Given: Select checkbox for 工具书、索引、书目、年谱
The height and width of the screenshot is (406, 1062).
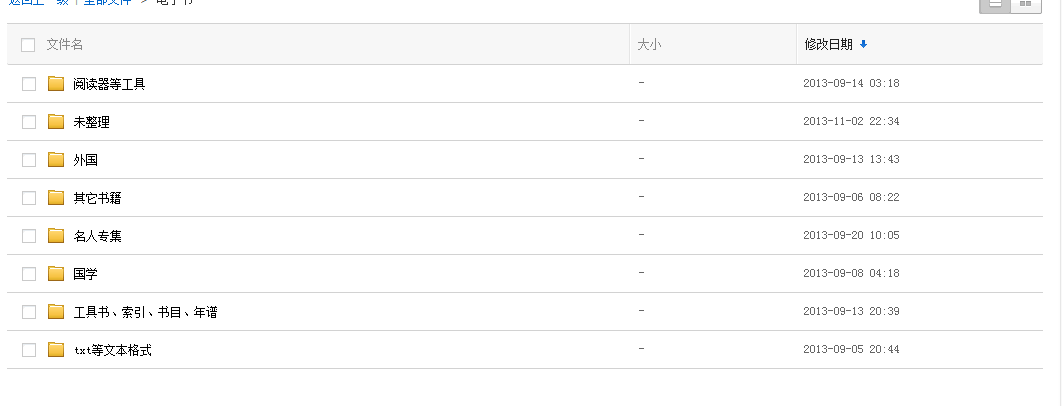Looking at the screenshot, I should (x=28, y=312).
